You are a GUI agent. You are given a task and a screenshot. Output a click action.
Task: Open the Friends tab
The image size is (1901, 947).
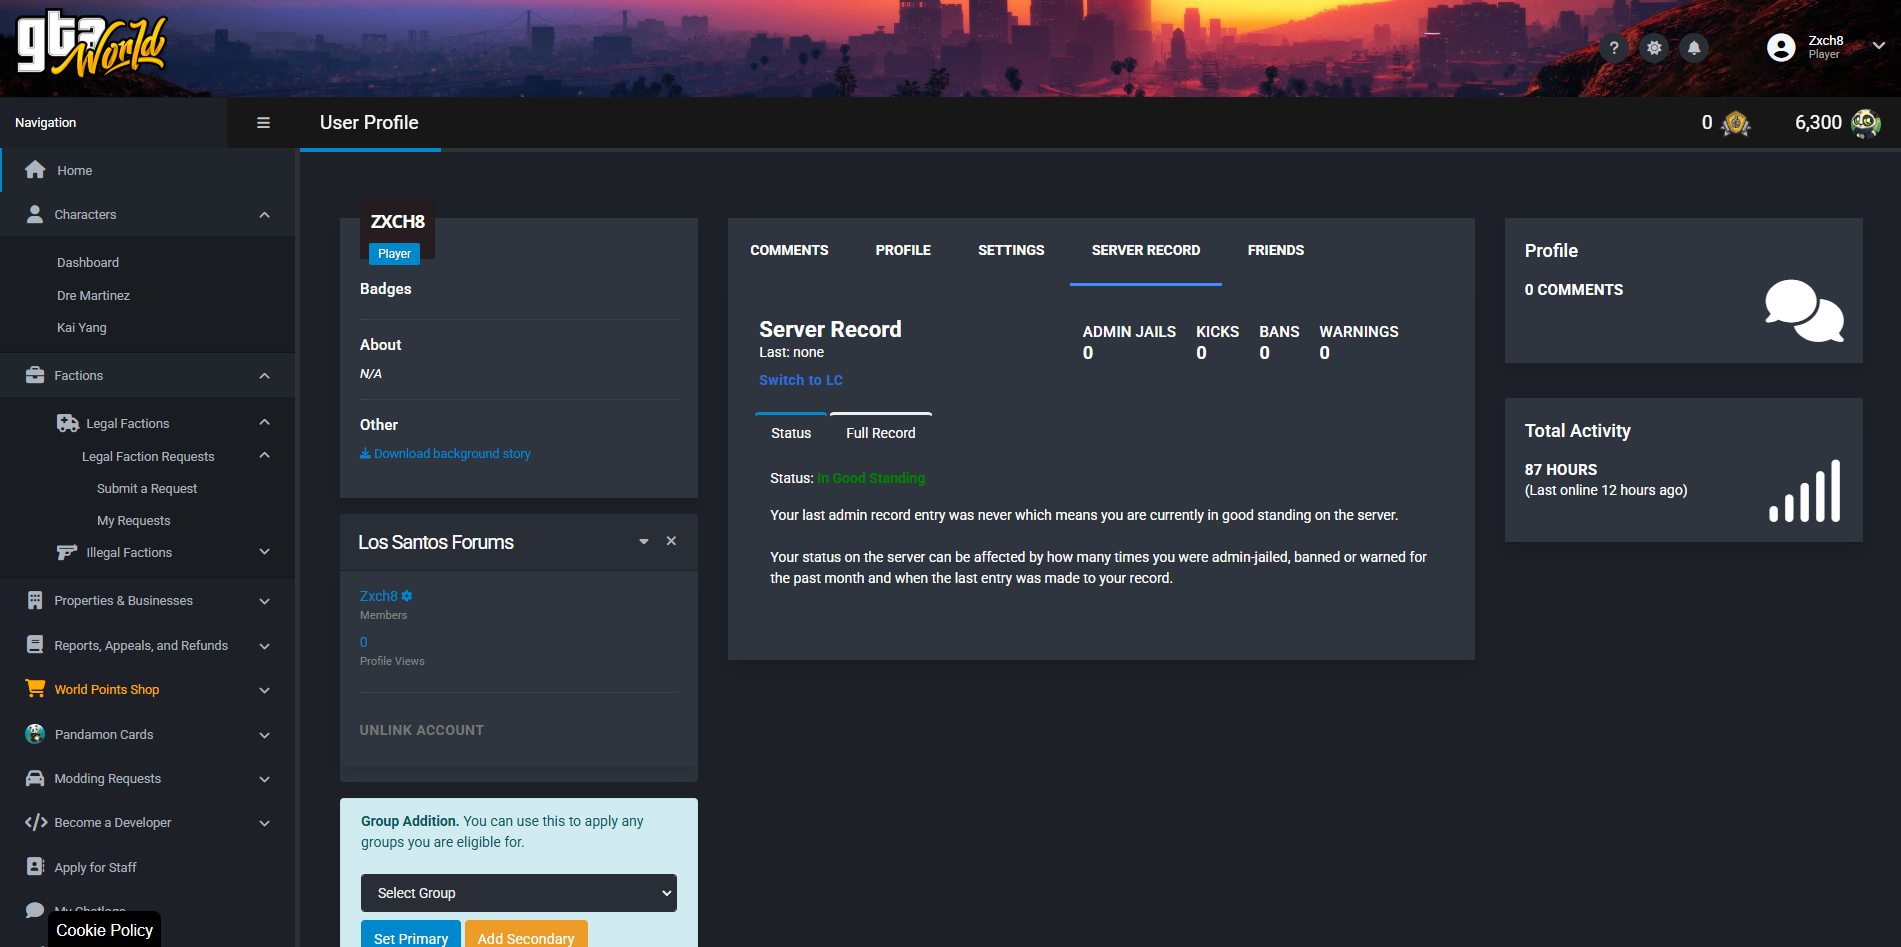pos(1276,250)
